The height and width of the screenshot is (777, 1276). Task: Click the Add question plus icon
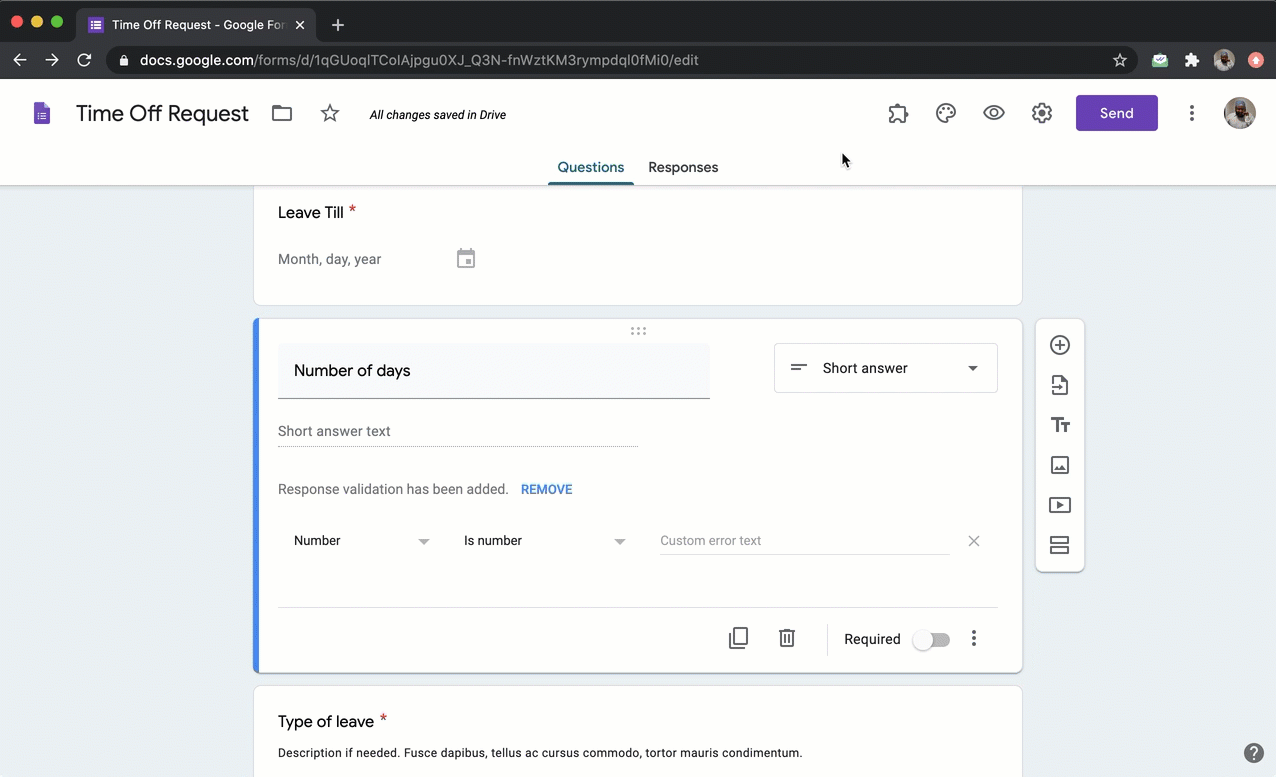point(1060,345)
